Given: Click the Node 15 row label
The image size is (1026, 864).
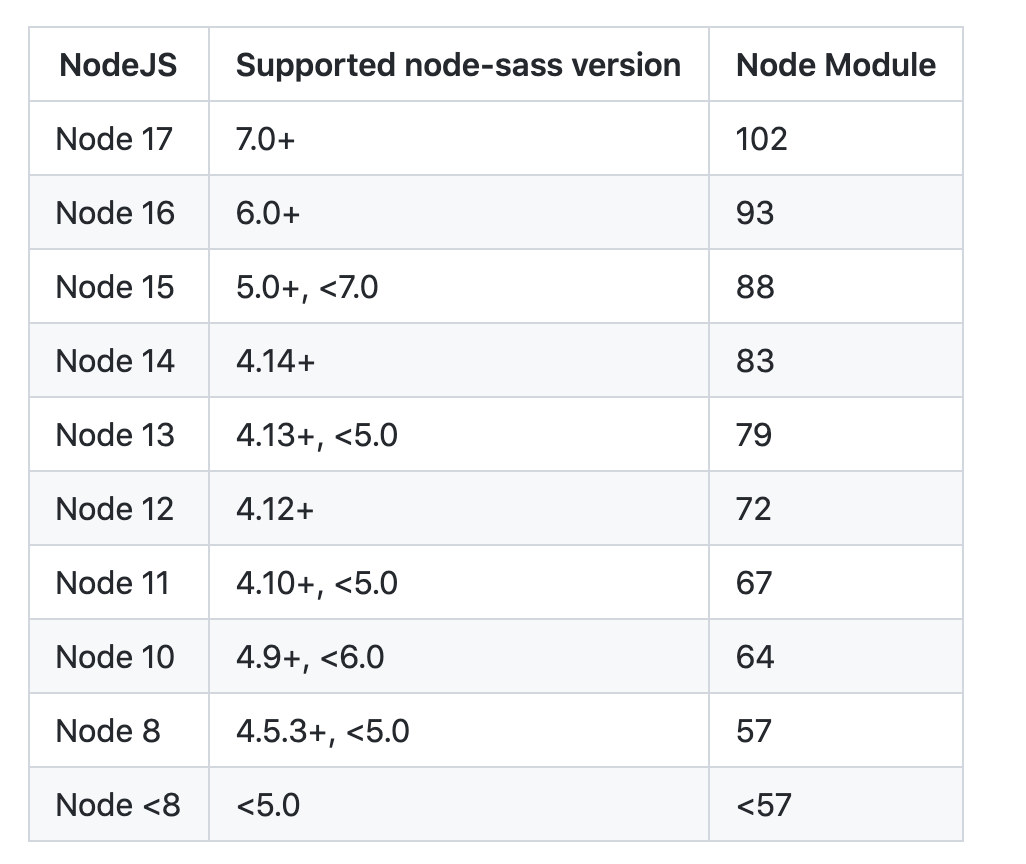Looking at the screenshot, I should pos(115,287).
